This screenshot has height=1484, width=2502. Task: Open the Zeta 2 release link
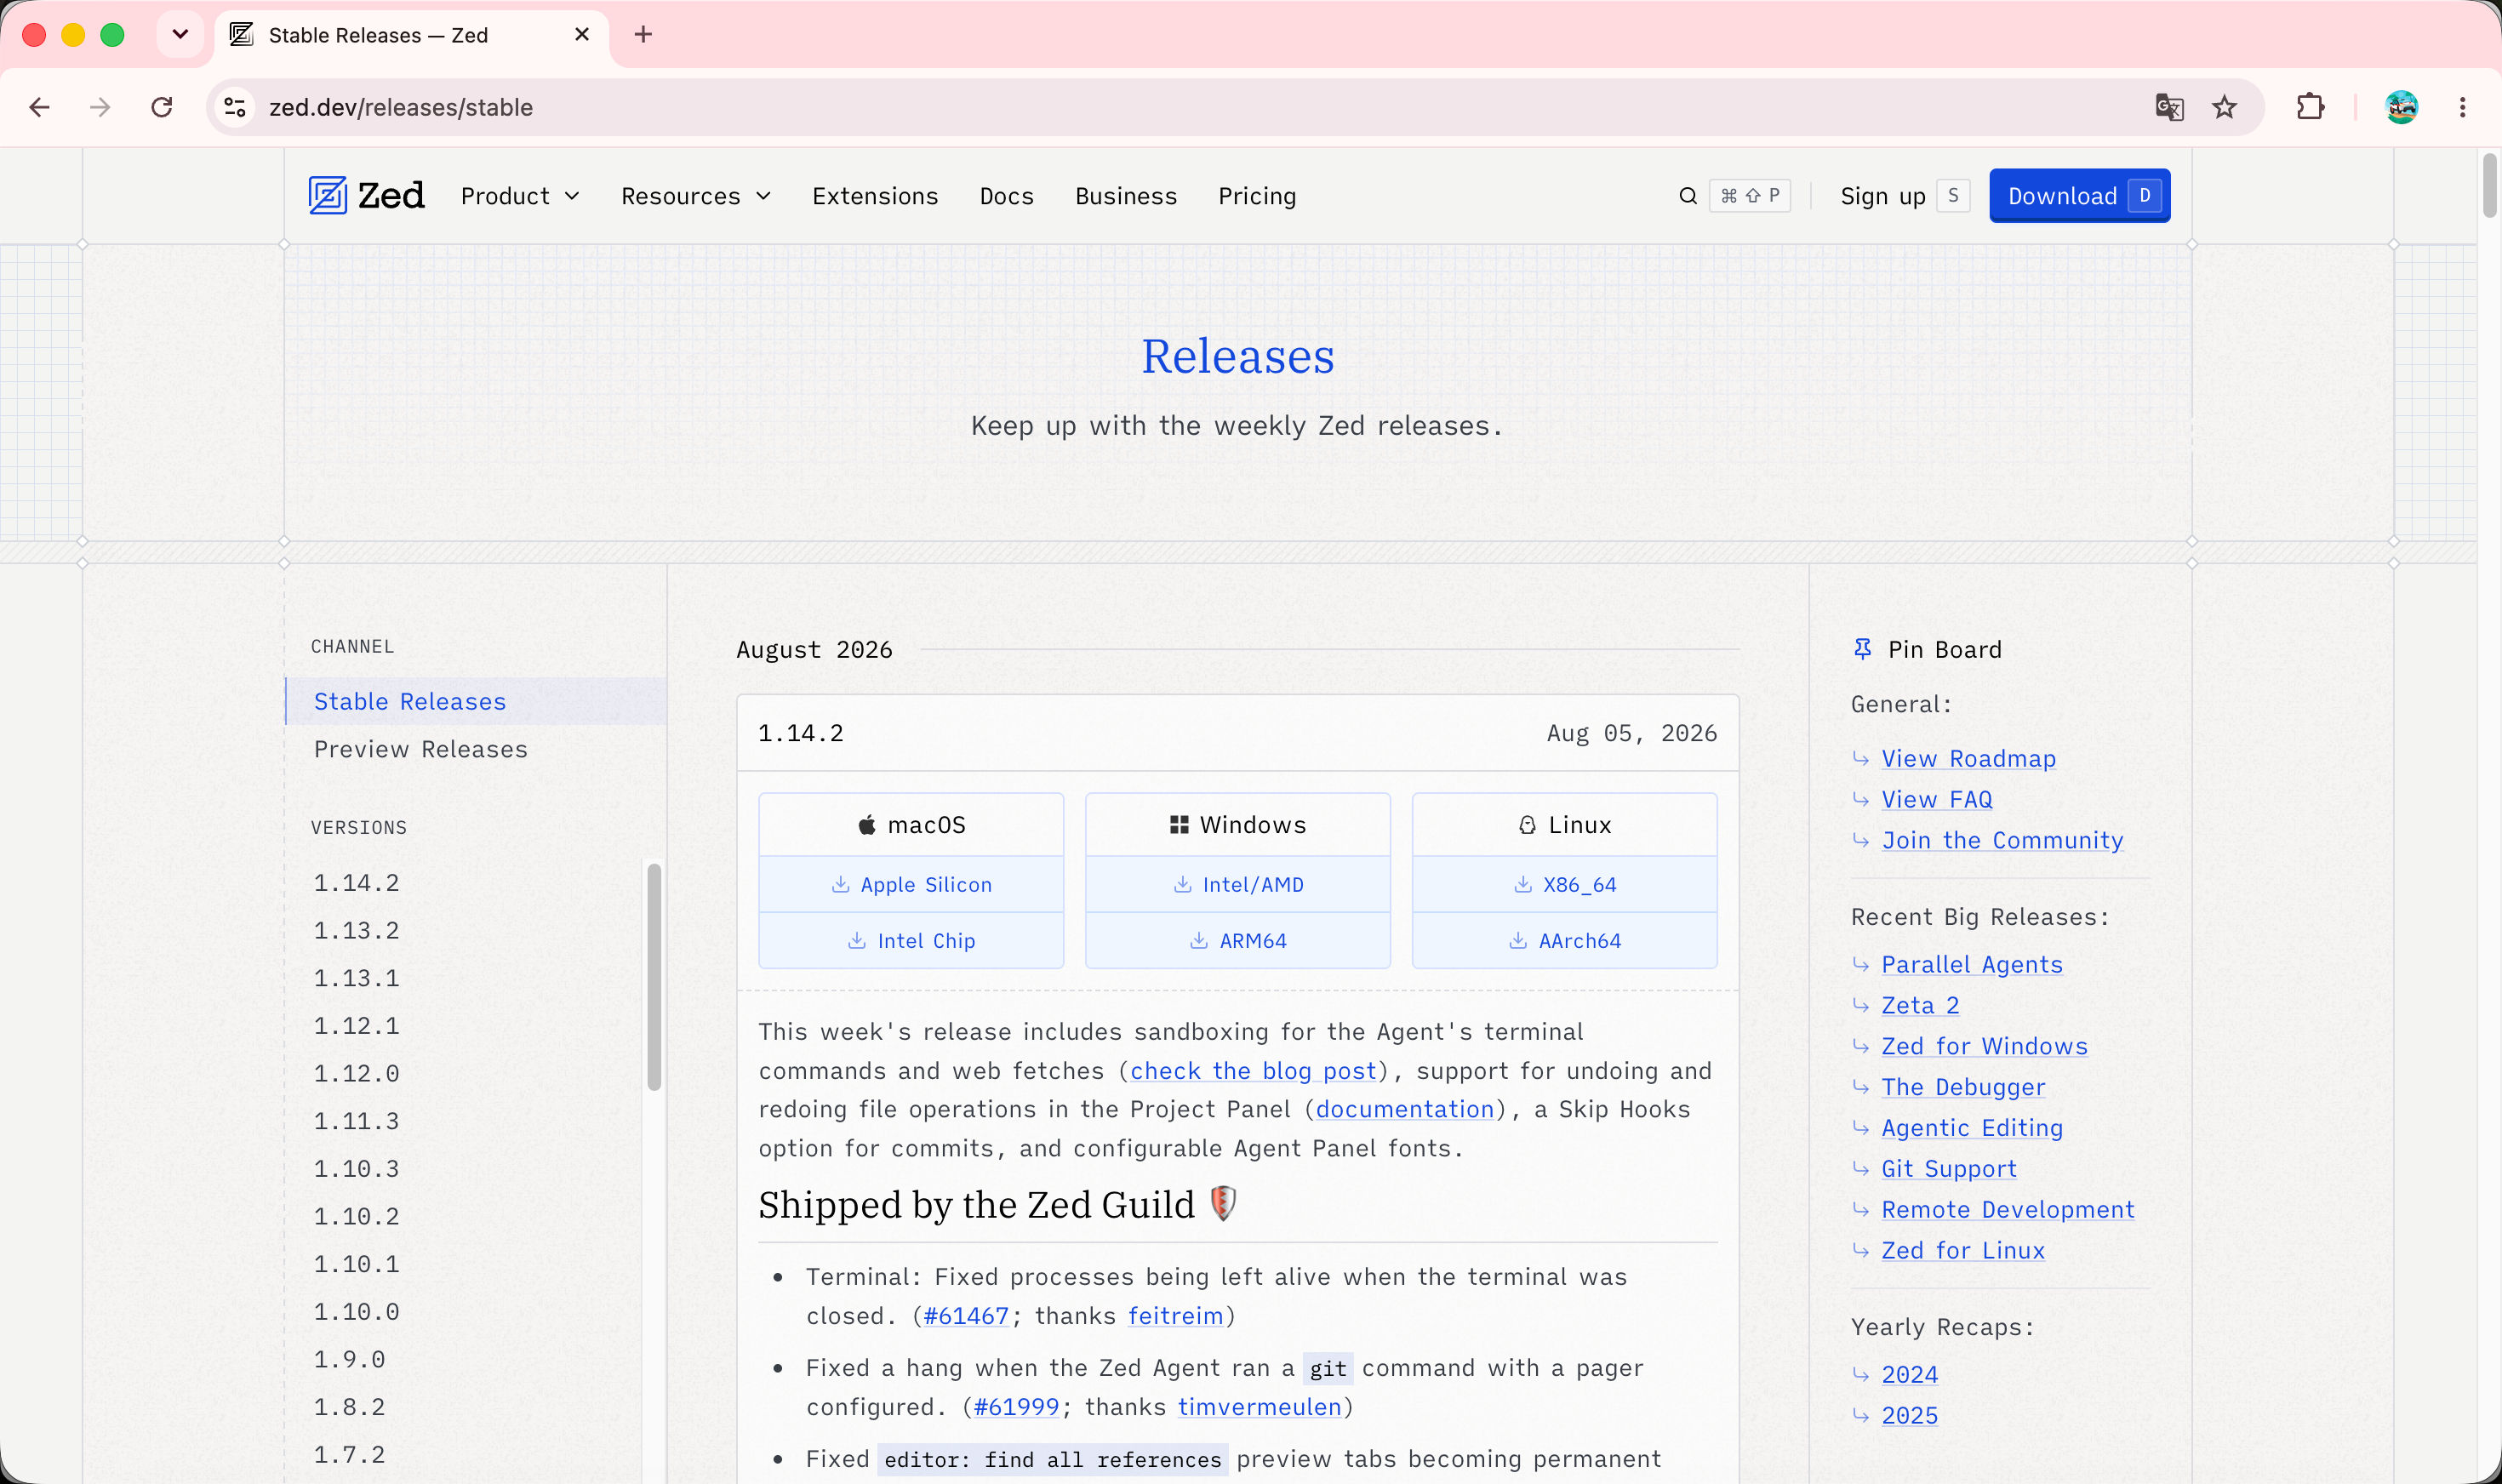coord(1920,1006)
